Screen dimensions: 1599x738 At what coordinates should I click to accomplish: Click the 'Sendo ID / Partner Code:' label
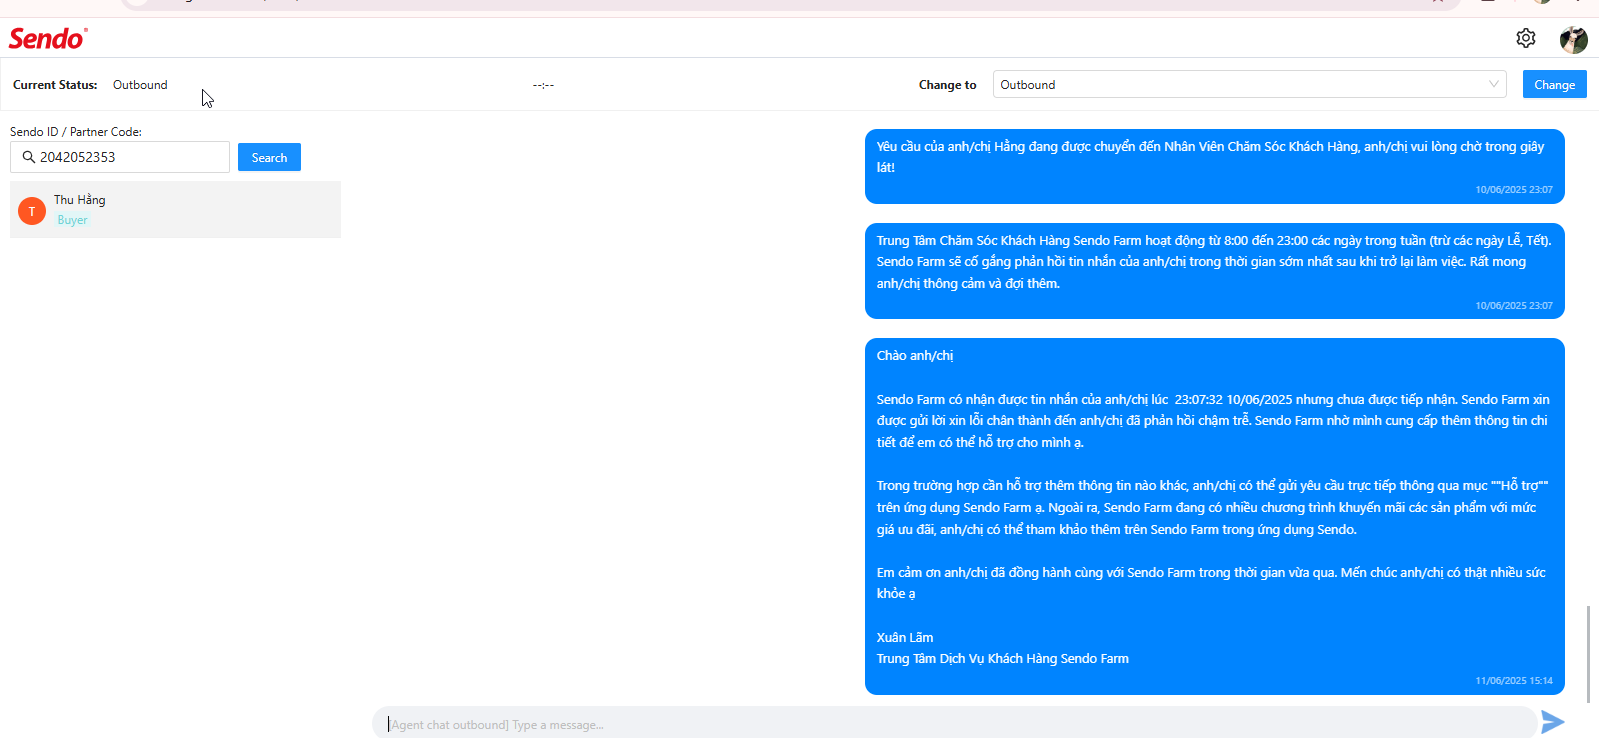[76, 132]
